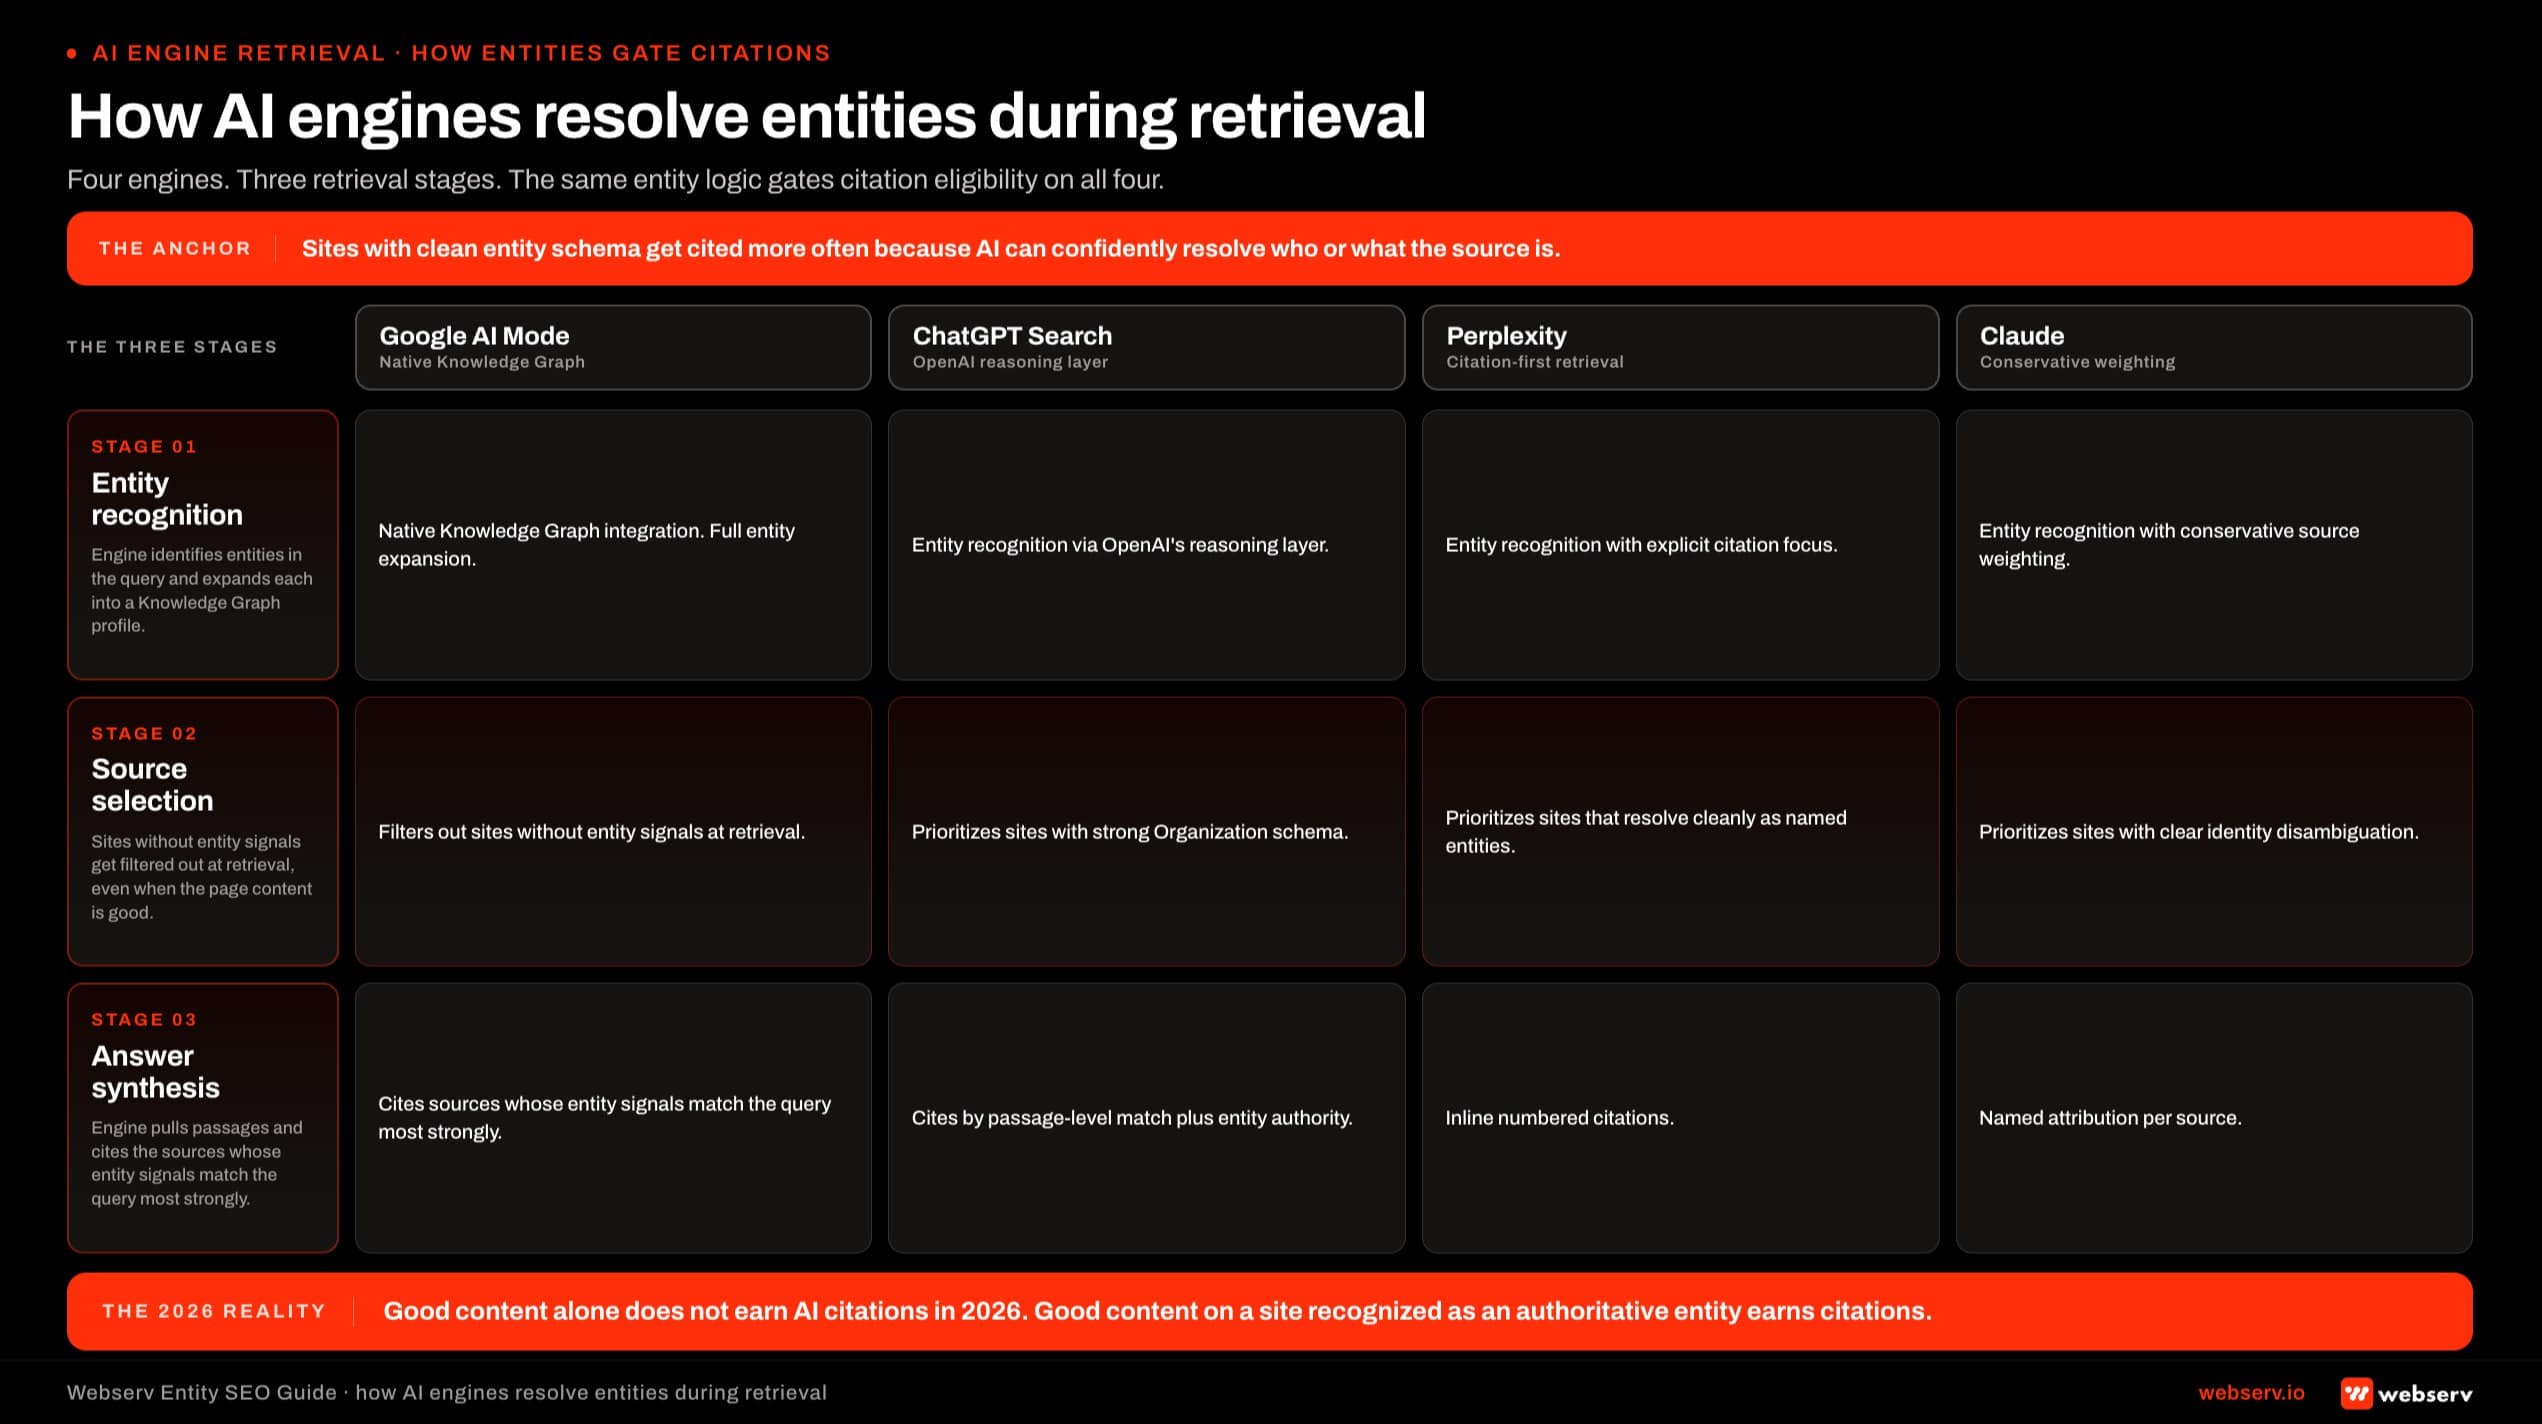This screenshot has width=2542, height=1424.
Task: Click the sentence 'Good content alone does not earn AI citations'
Action: [x=1157, y=1311]
